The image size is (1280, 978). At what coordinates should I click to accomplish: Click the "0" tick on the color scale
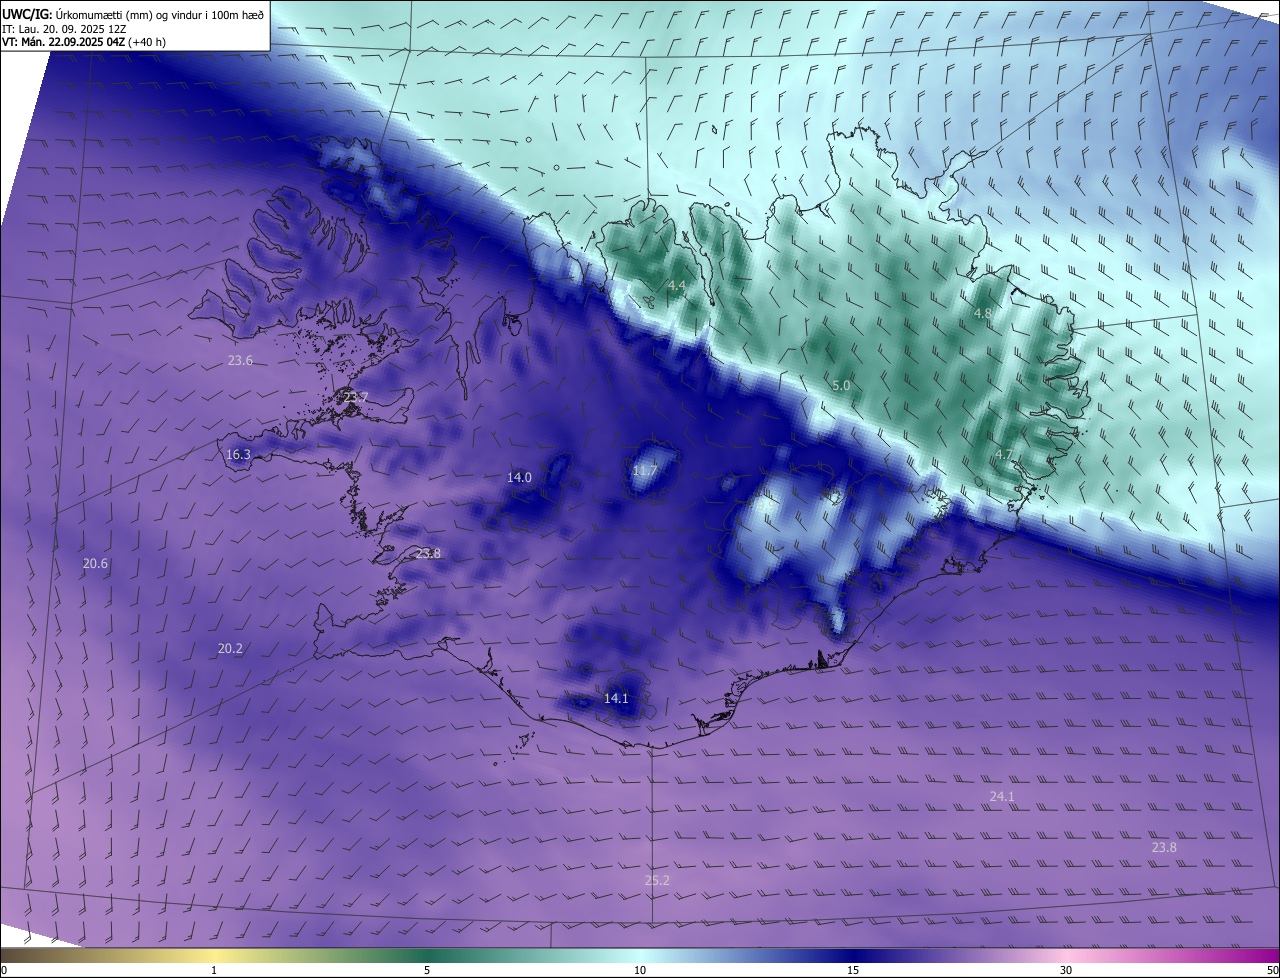(4, 970)
